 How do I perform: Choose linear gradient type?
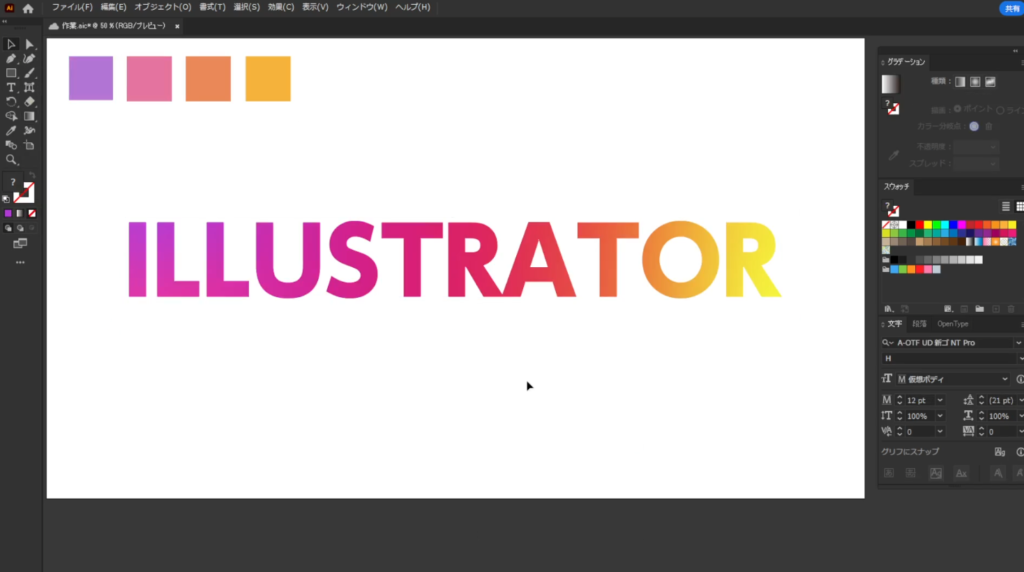pyautogui.click(x=959, y=82)
